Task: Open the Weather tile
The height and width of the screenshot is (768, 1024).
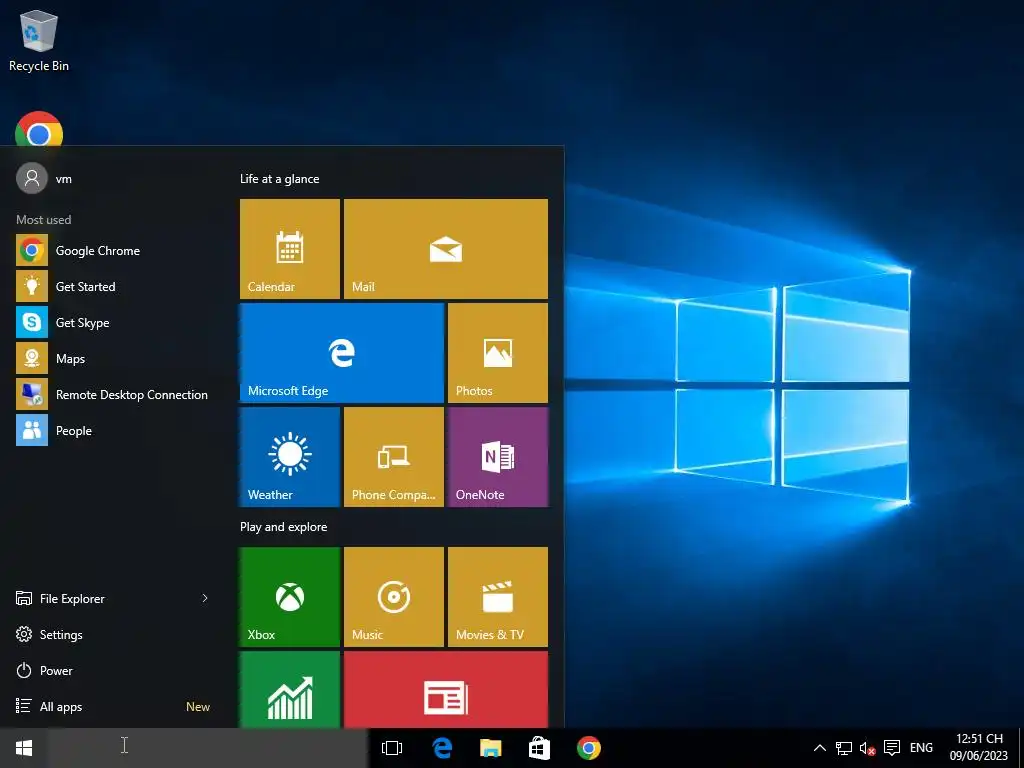Action: 289,456
